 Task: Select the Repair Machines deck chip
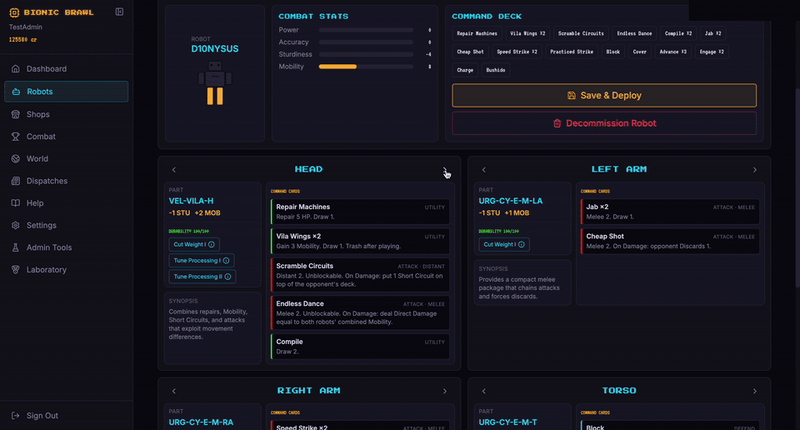coord(477,34)
